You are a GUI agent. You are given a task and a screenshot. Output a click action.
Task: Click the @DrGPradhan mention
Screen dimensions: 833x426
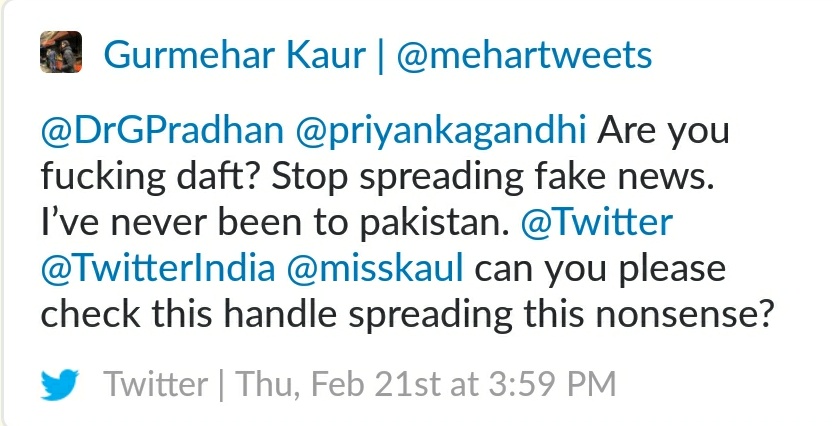(162, 131)
